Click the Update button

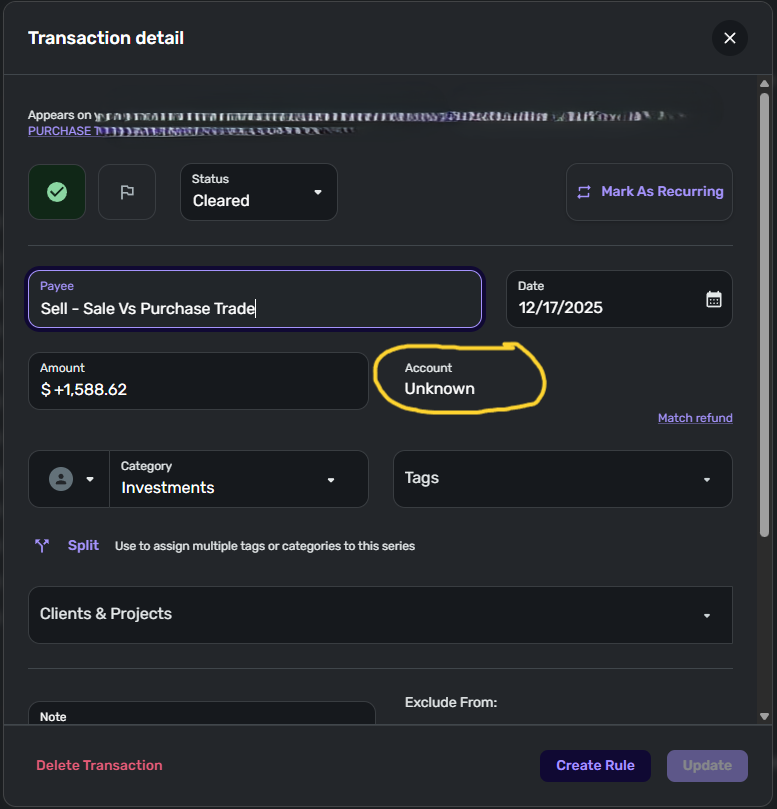(707, 766)
